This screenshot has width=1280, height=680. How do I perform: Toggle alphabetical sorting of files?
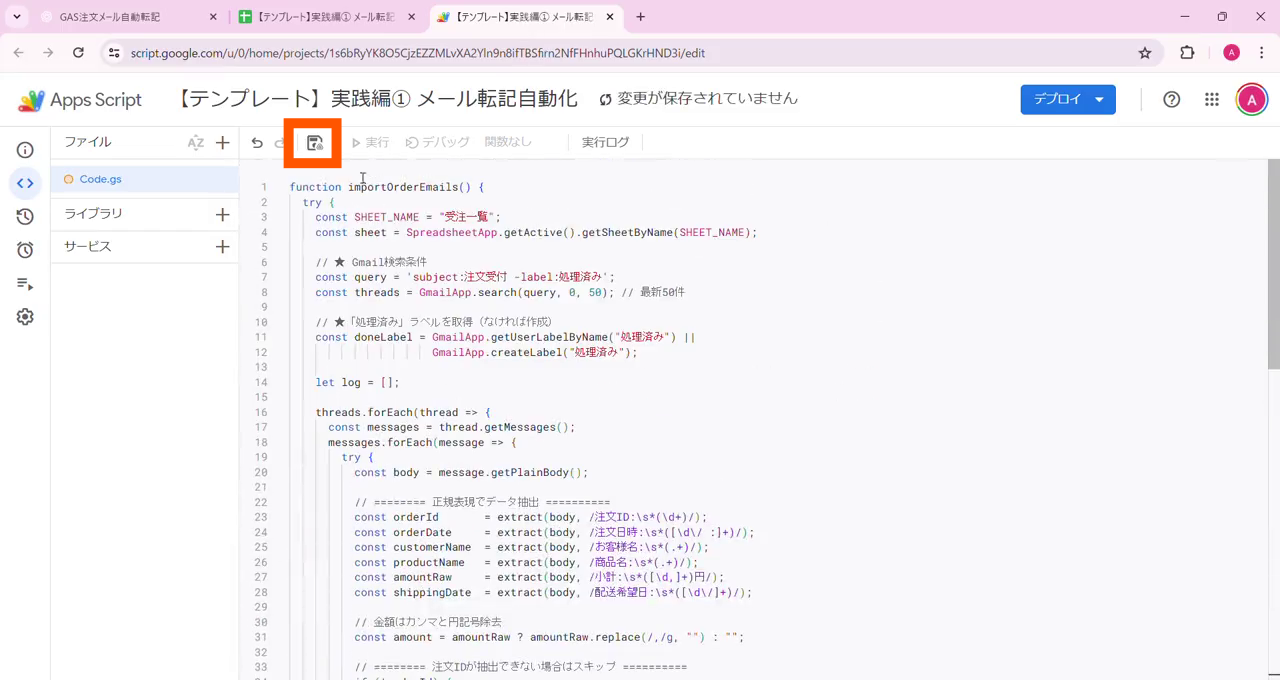(x=196, y=142)
